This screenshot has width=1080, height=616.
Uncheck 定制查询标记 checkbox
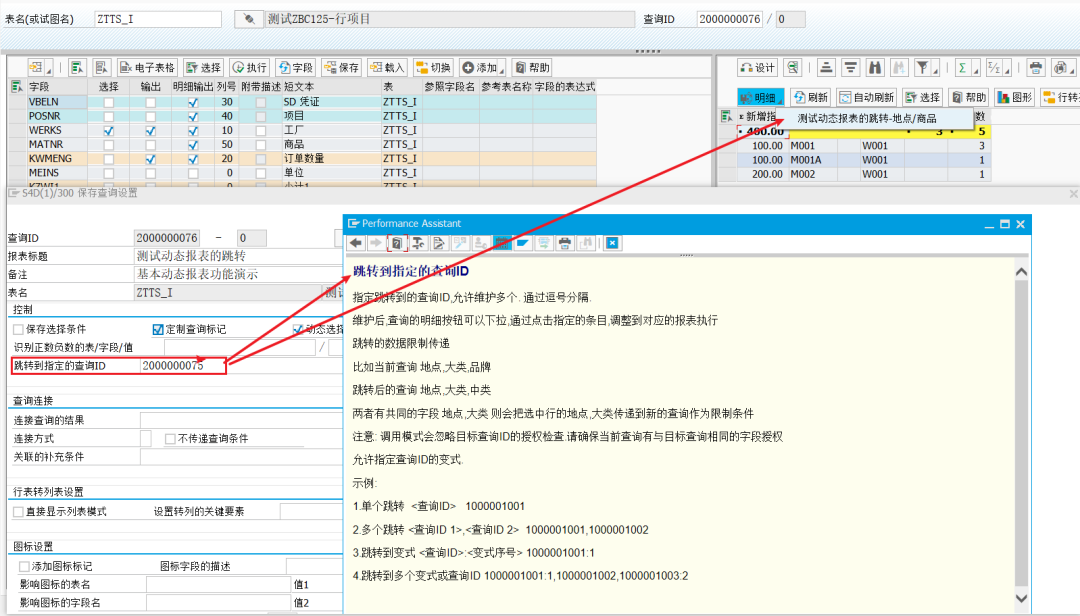coord(158,329)
